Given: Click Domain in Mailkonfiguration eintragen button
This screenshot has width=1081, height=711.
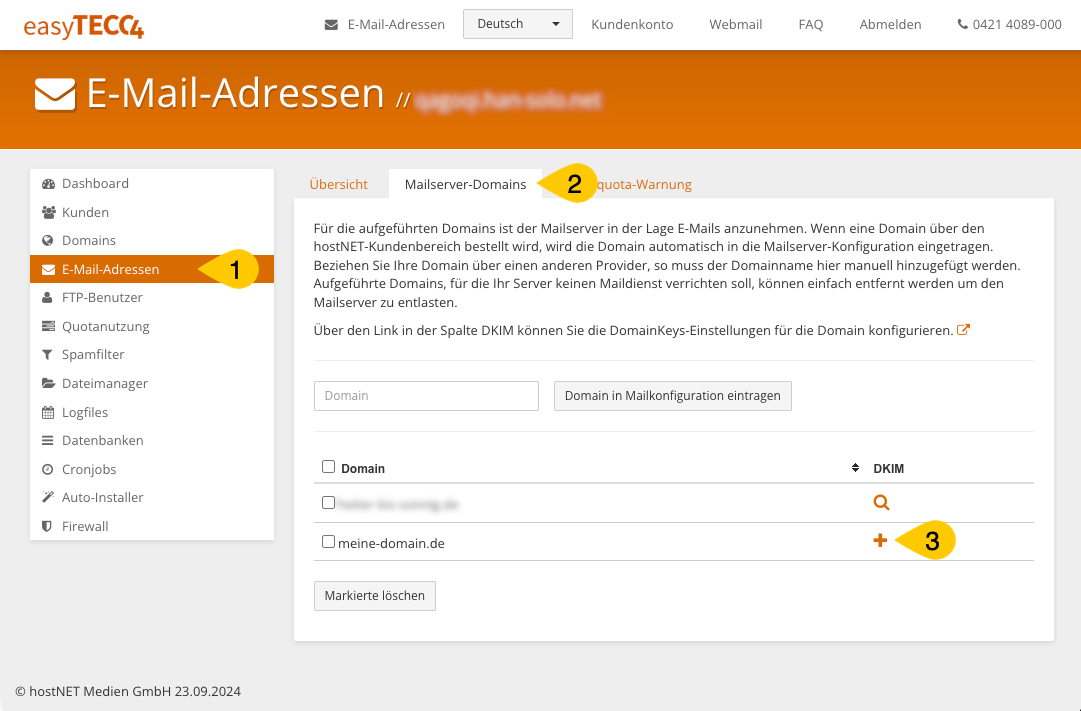Looking at the screenshot, I should point(672,396).
